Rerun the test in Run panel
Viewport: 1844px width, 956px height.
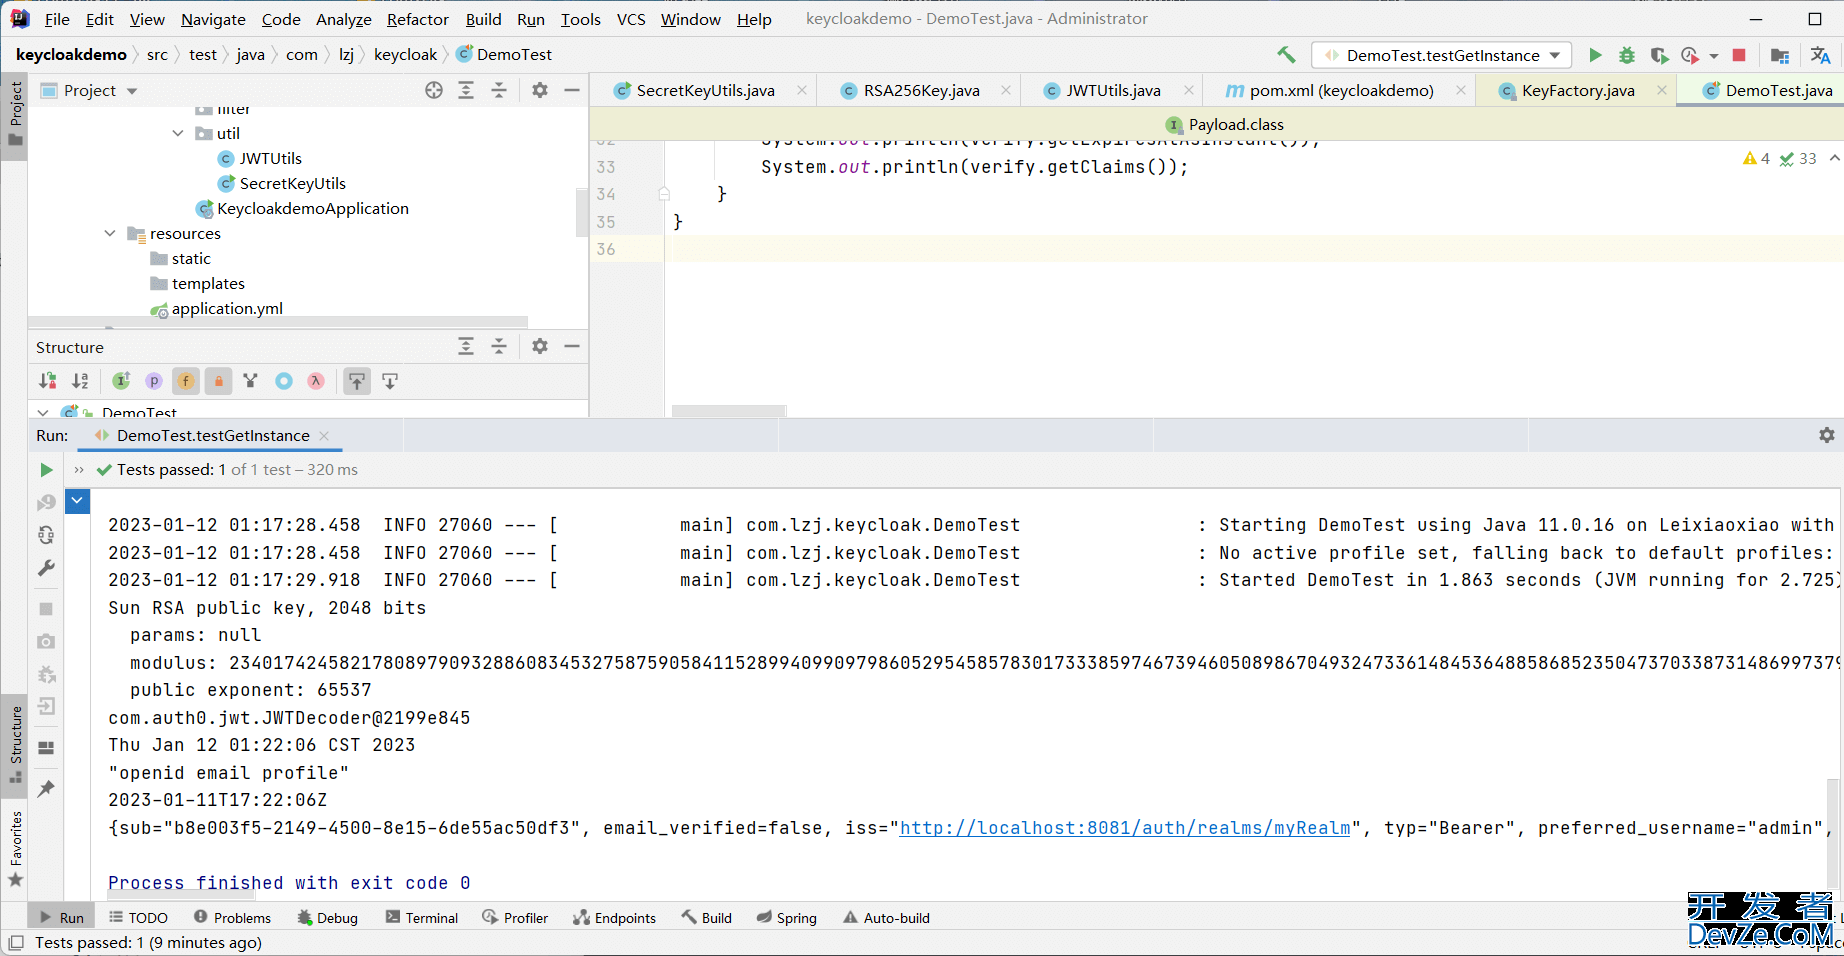46,470
